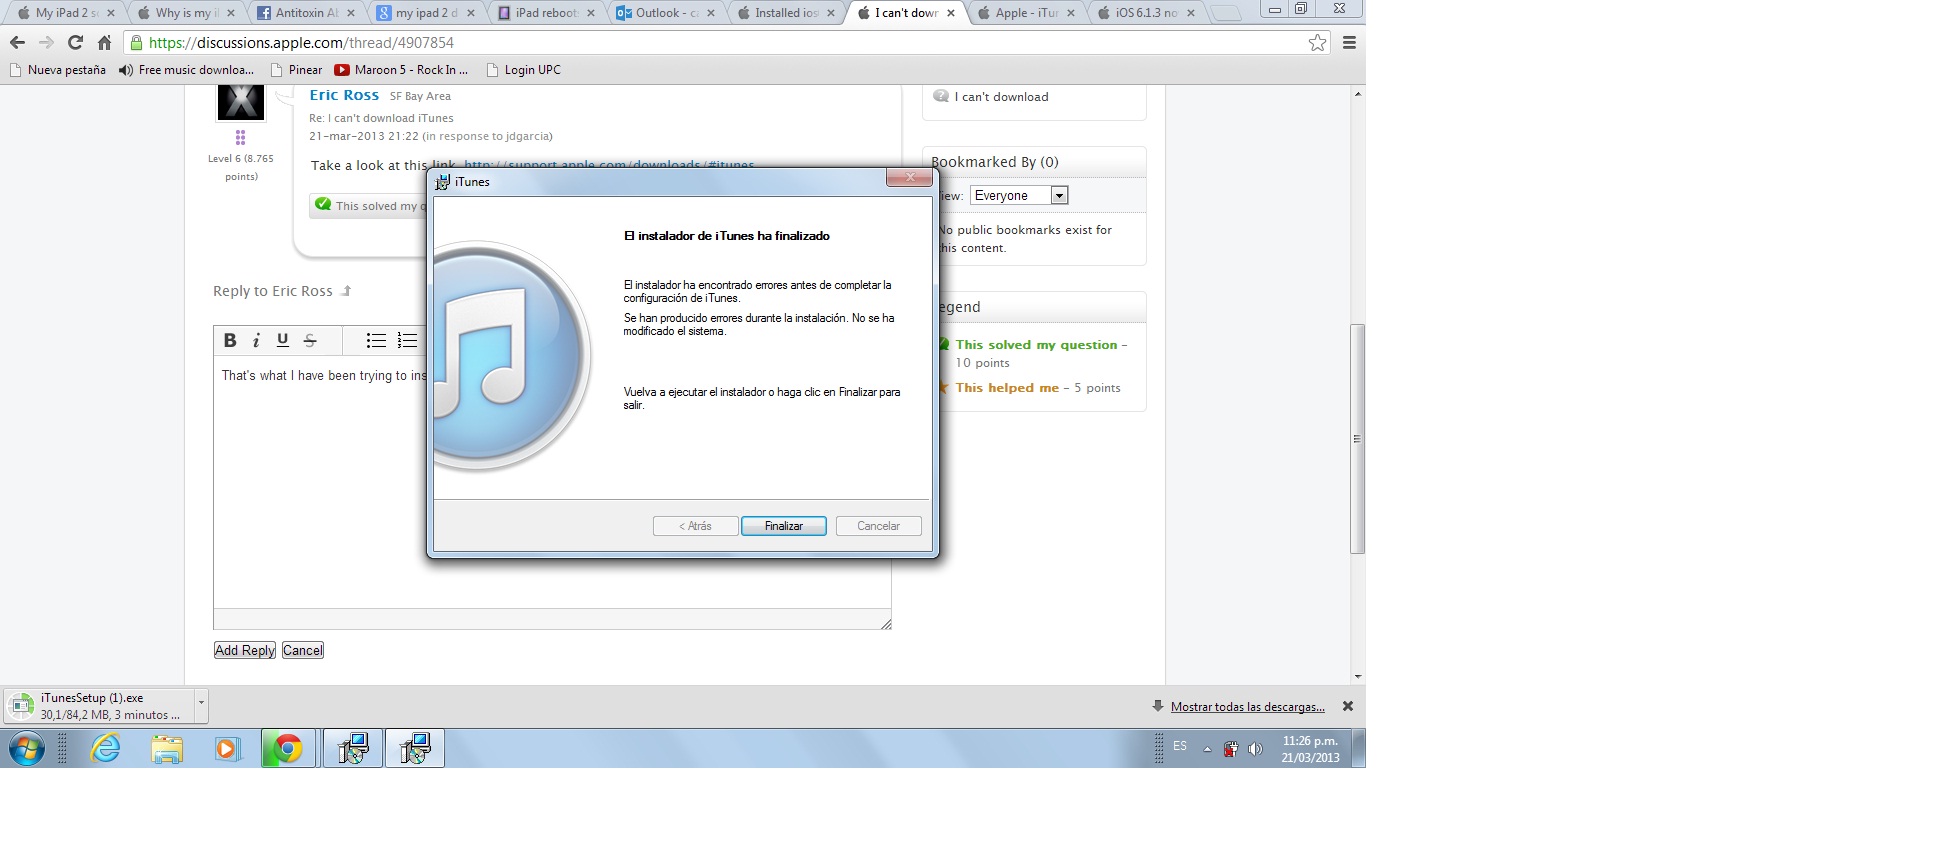Switch to the my ipad 2 Google tab
This screenshot has width=1952, height=848.
(426, 13)
